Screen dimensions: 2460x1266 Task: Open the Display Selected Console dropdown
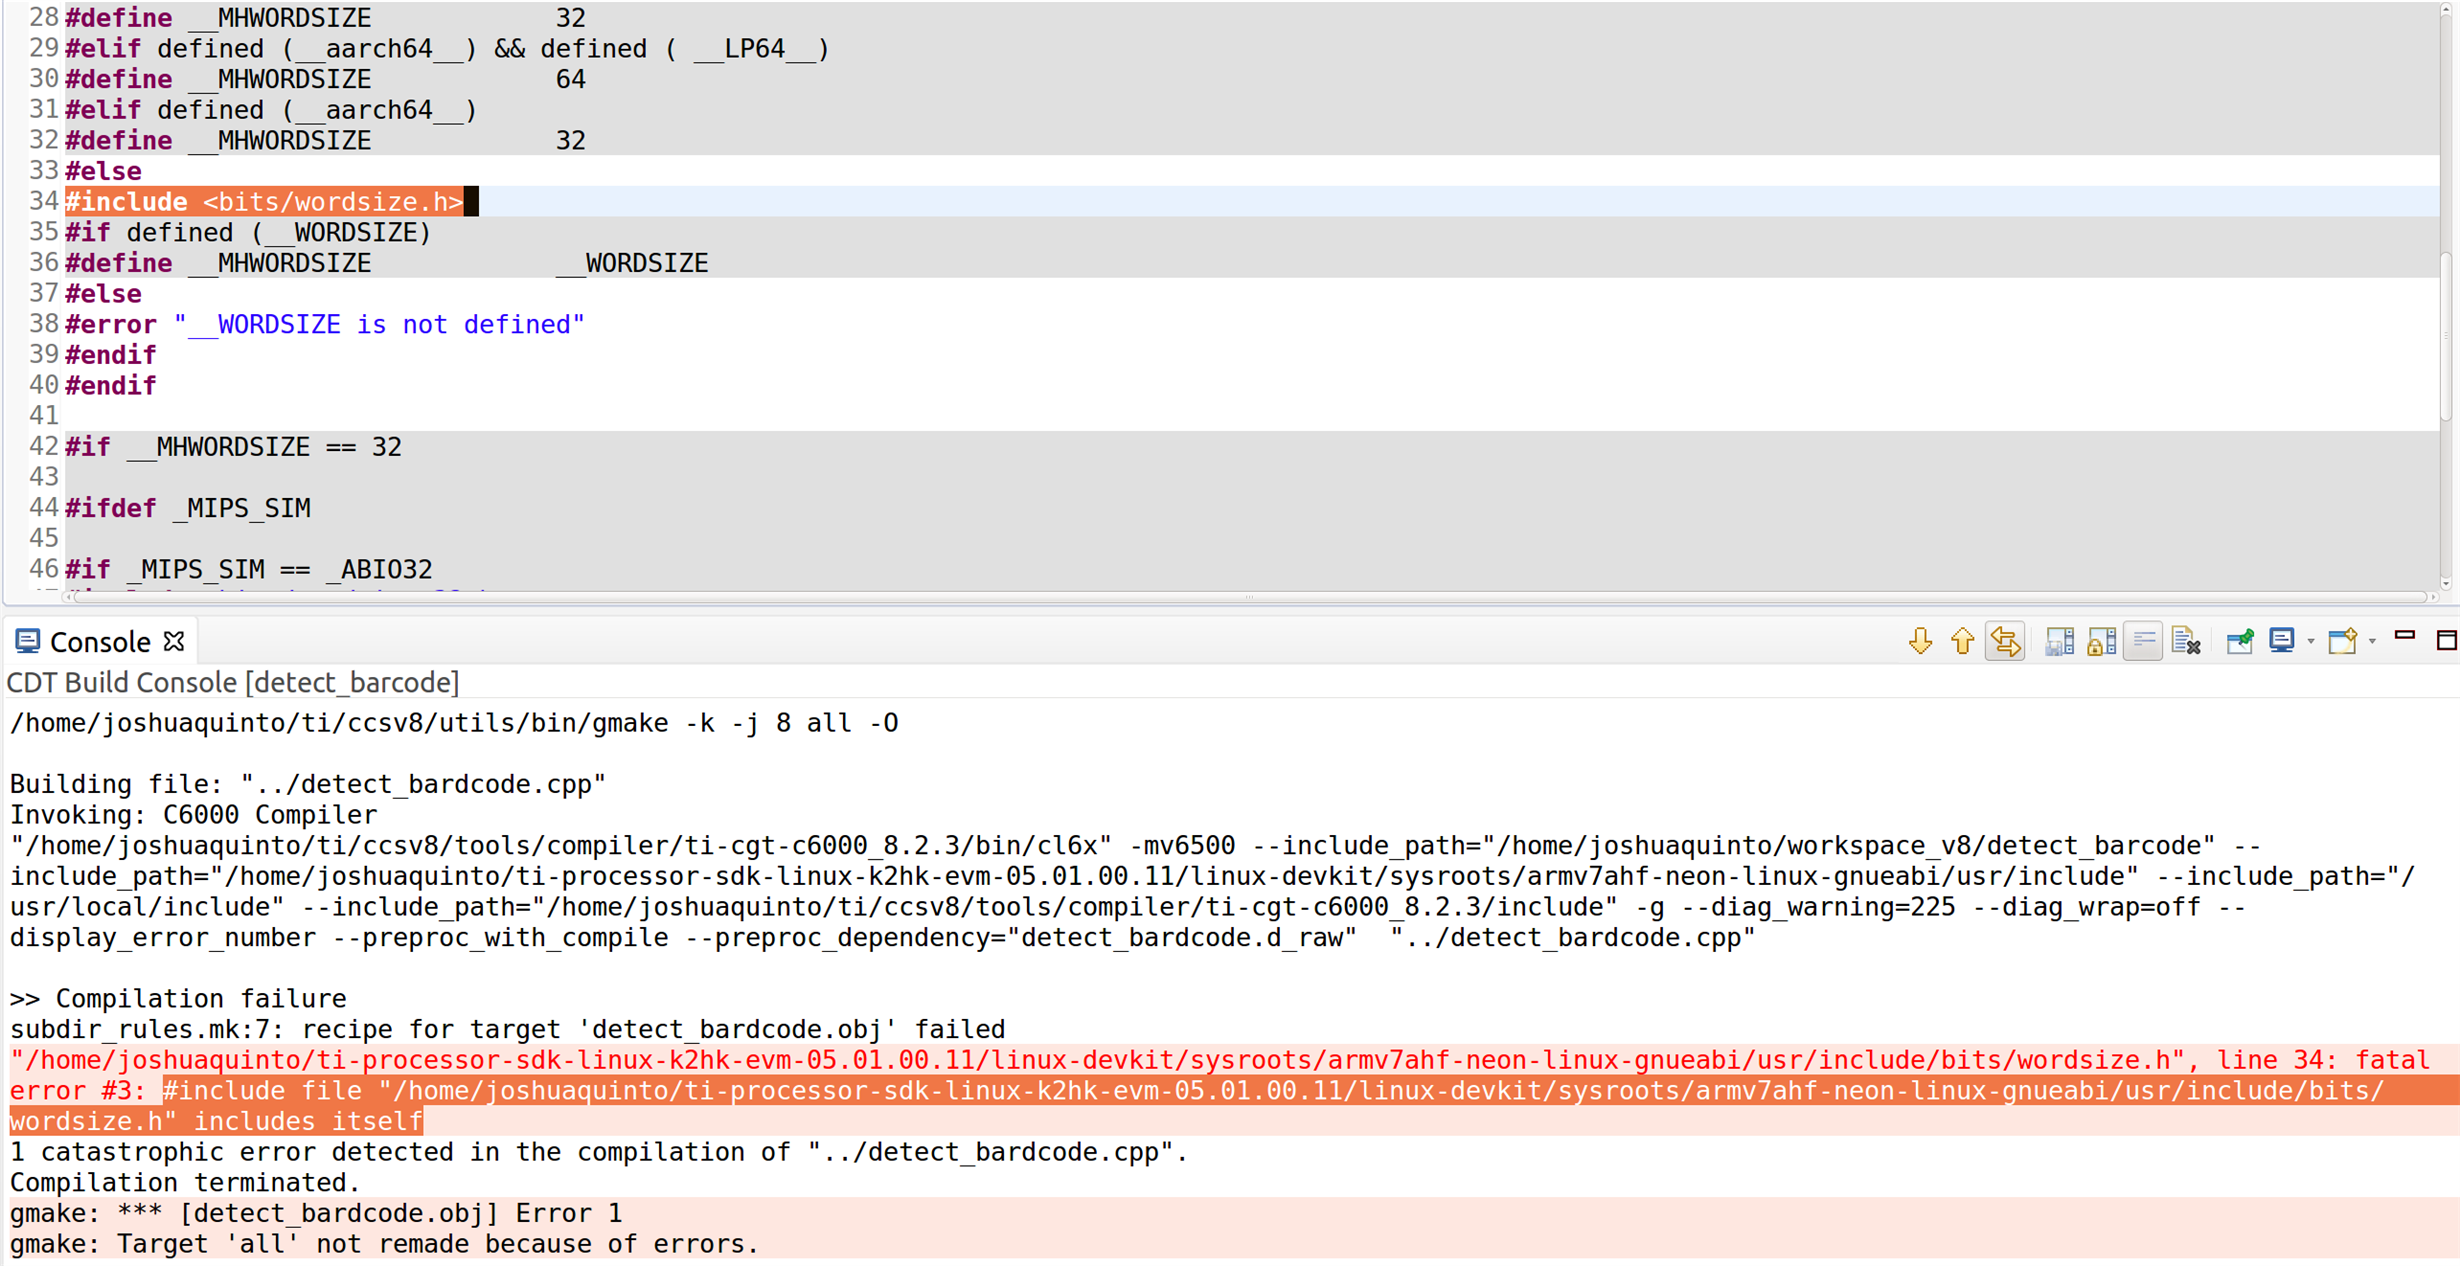click(2311, 642)
